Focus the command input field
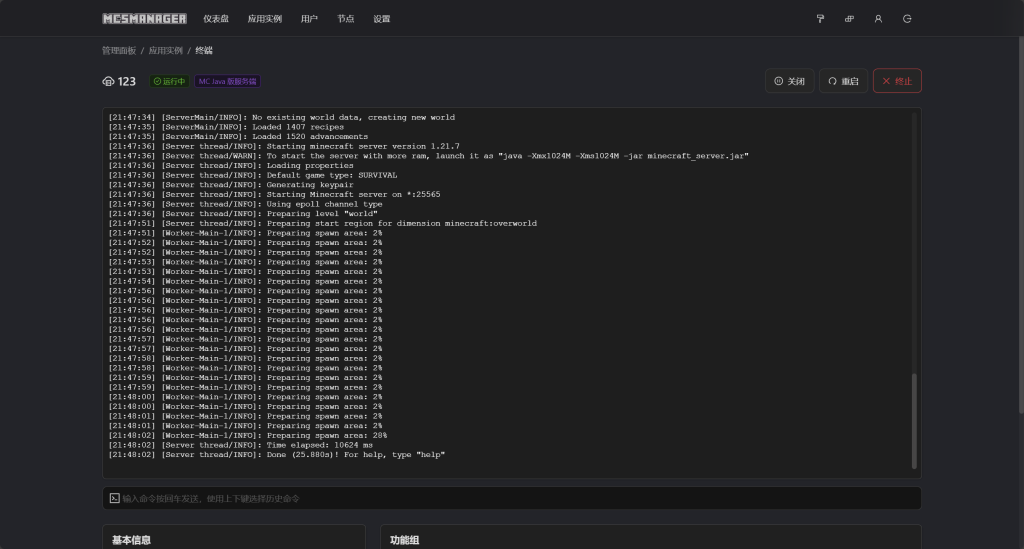 click(x=512, y=498)
